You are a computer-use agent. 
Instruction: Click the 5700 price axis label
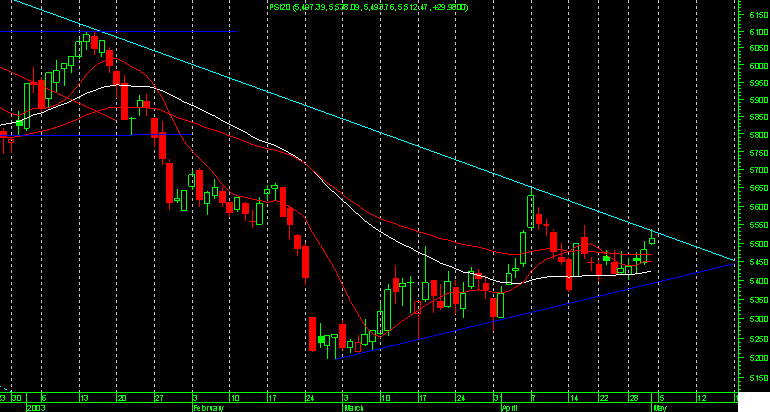(x=759, y=171)
